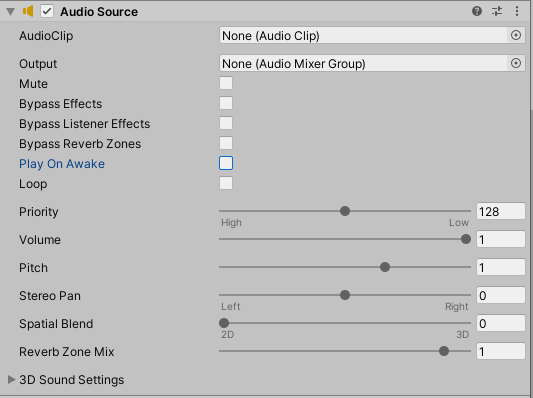
Task: Click the Audio Source header title
Action: [x=99, y=12]
